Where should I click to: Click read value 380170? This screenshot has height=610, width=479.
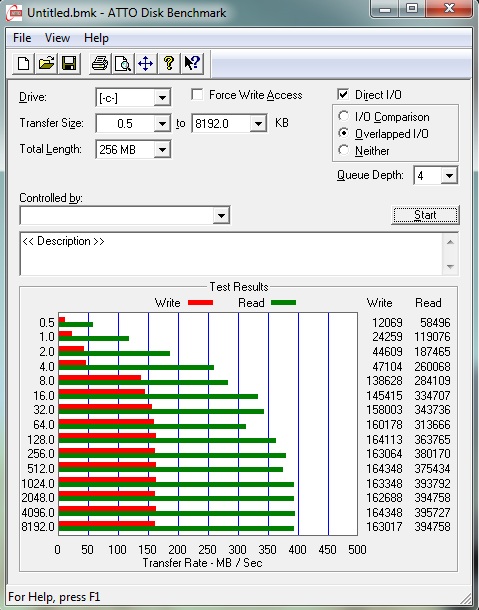point(432,454)
